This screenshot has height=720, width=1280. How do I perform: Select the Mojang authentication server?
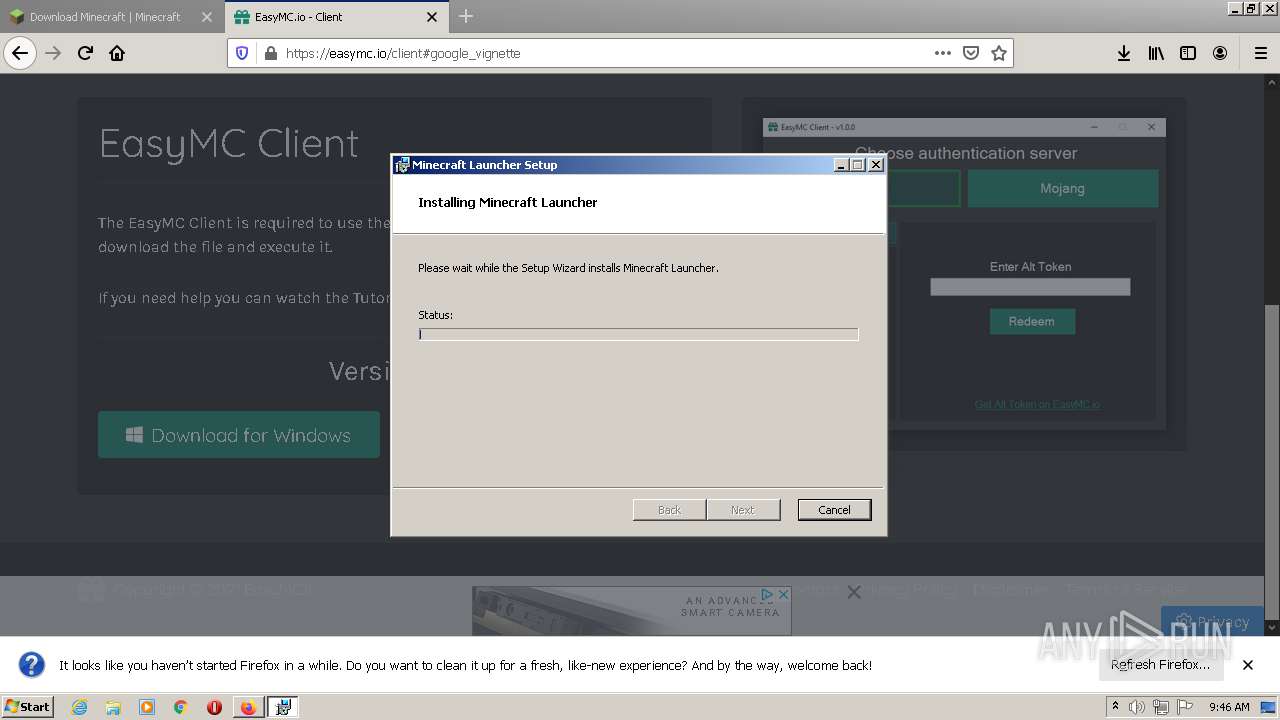[1062, 188]
